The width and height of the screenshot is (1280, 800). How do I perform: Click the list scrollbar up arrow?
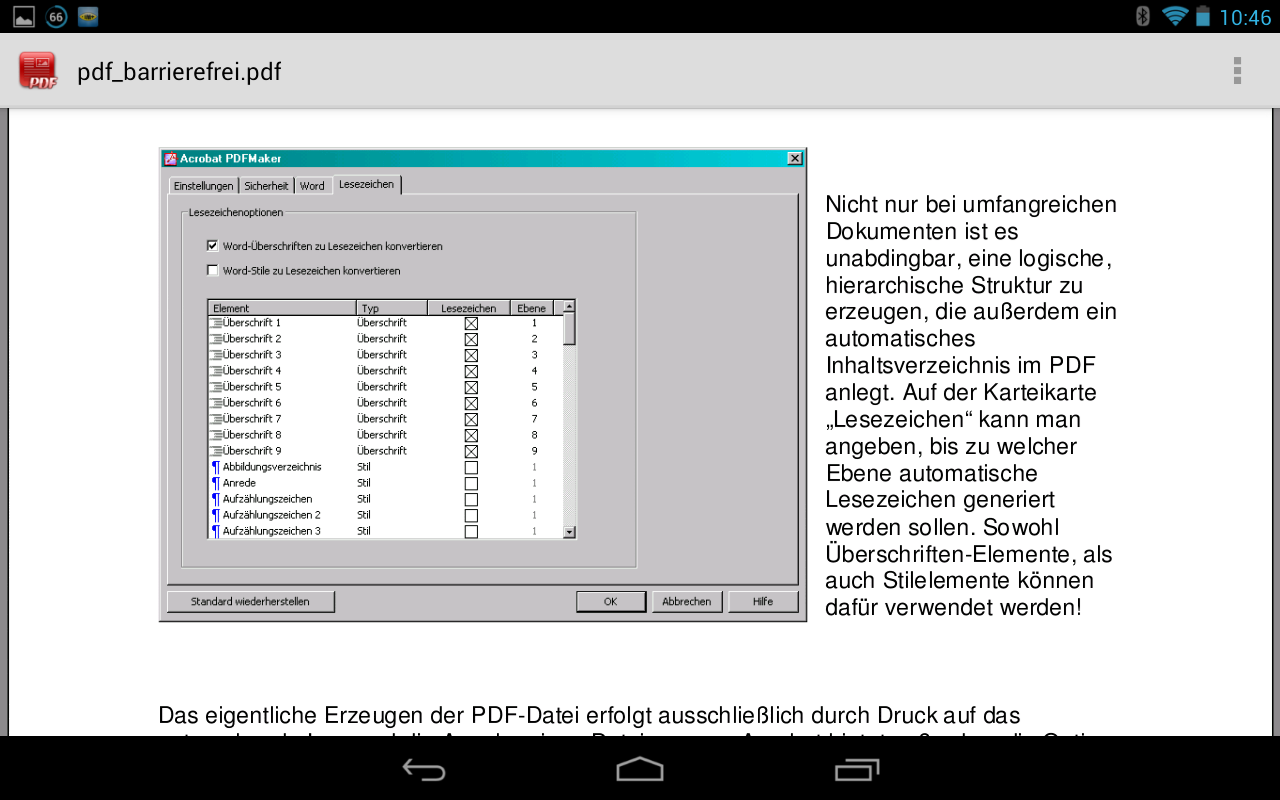click(x=569, y=307)
